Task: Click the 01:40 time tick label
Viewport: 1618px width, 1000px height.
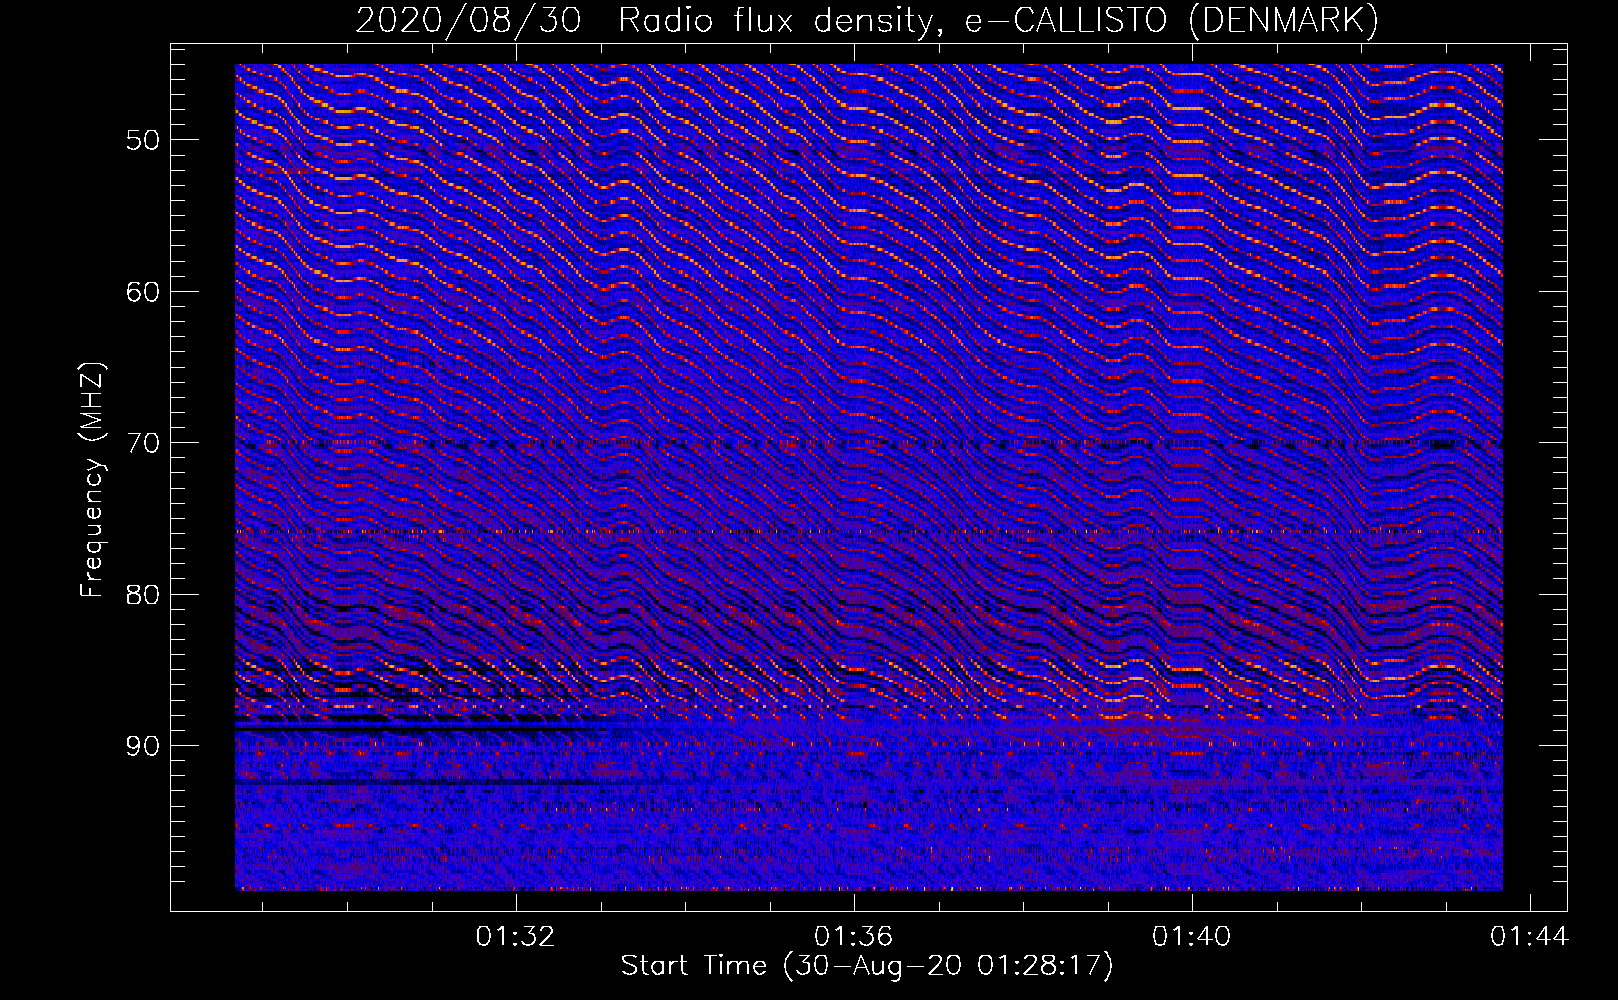Action: [x=1191, y=937]
